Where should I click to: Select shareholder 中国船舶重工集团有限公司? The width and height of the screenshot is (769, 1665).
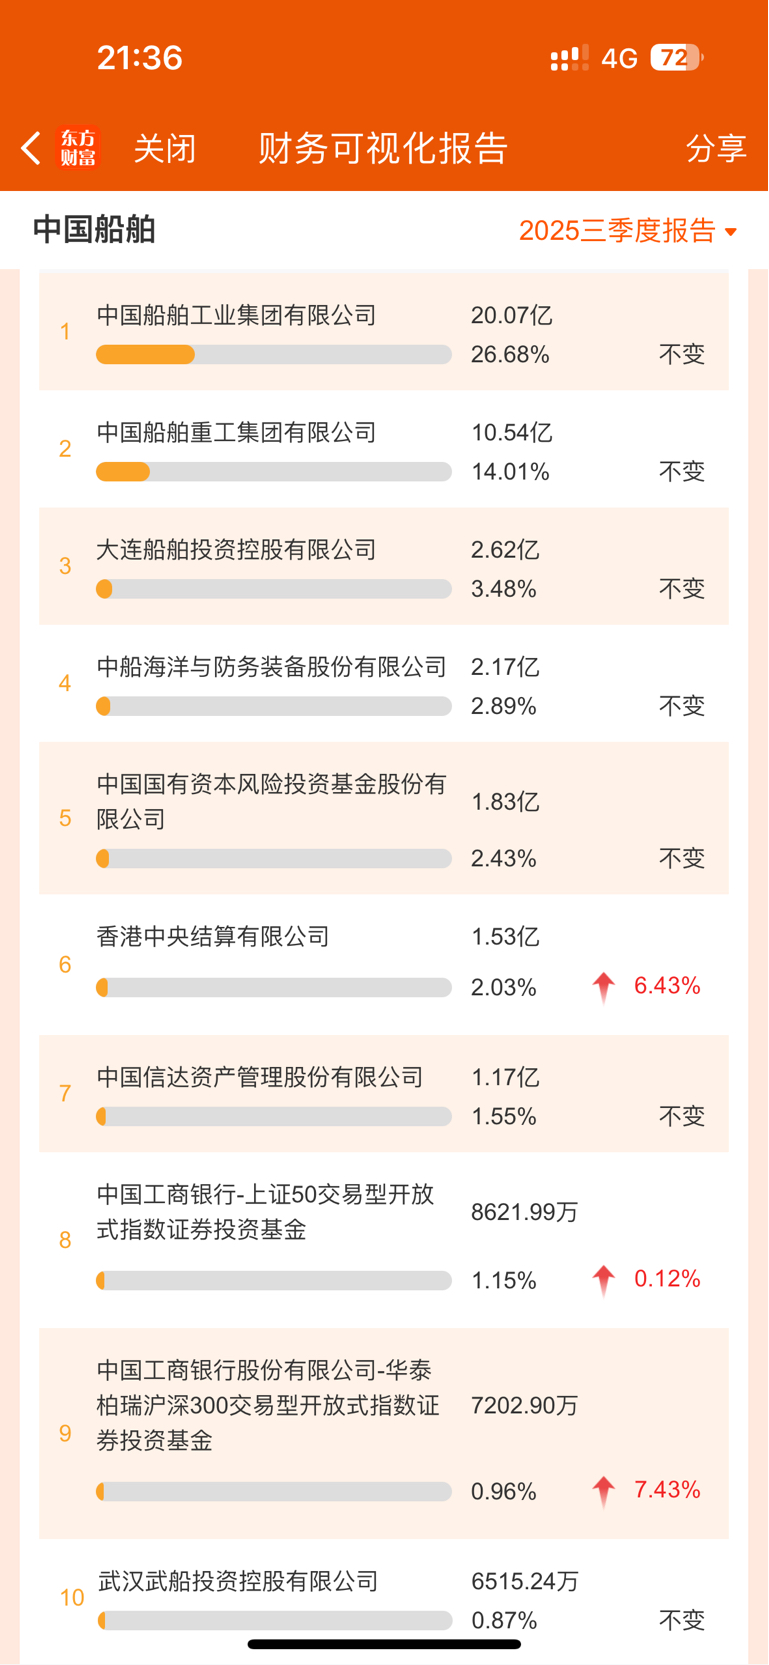(236, 433)
